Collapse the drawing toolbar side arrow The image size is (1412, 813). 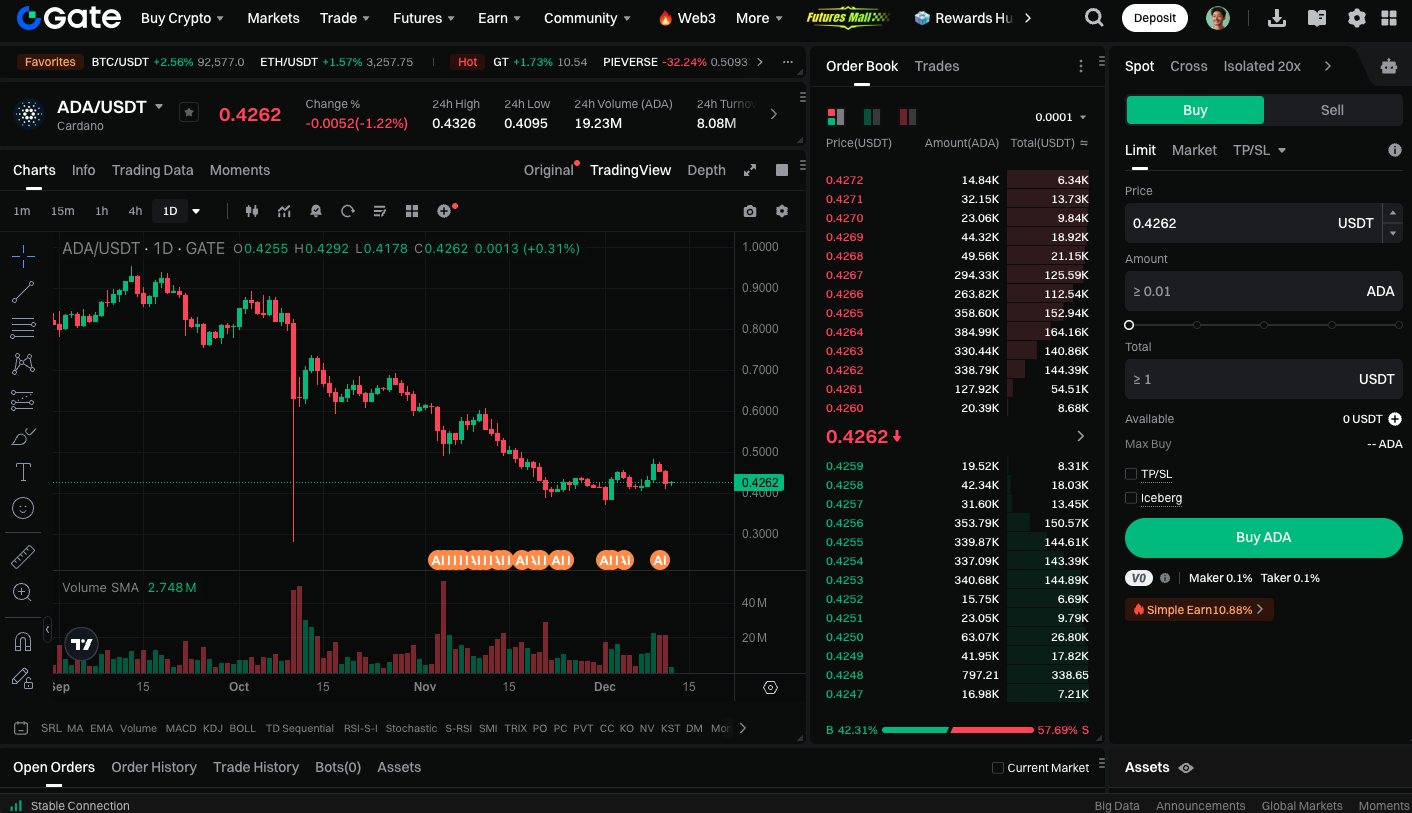coord(47,630)
